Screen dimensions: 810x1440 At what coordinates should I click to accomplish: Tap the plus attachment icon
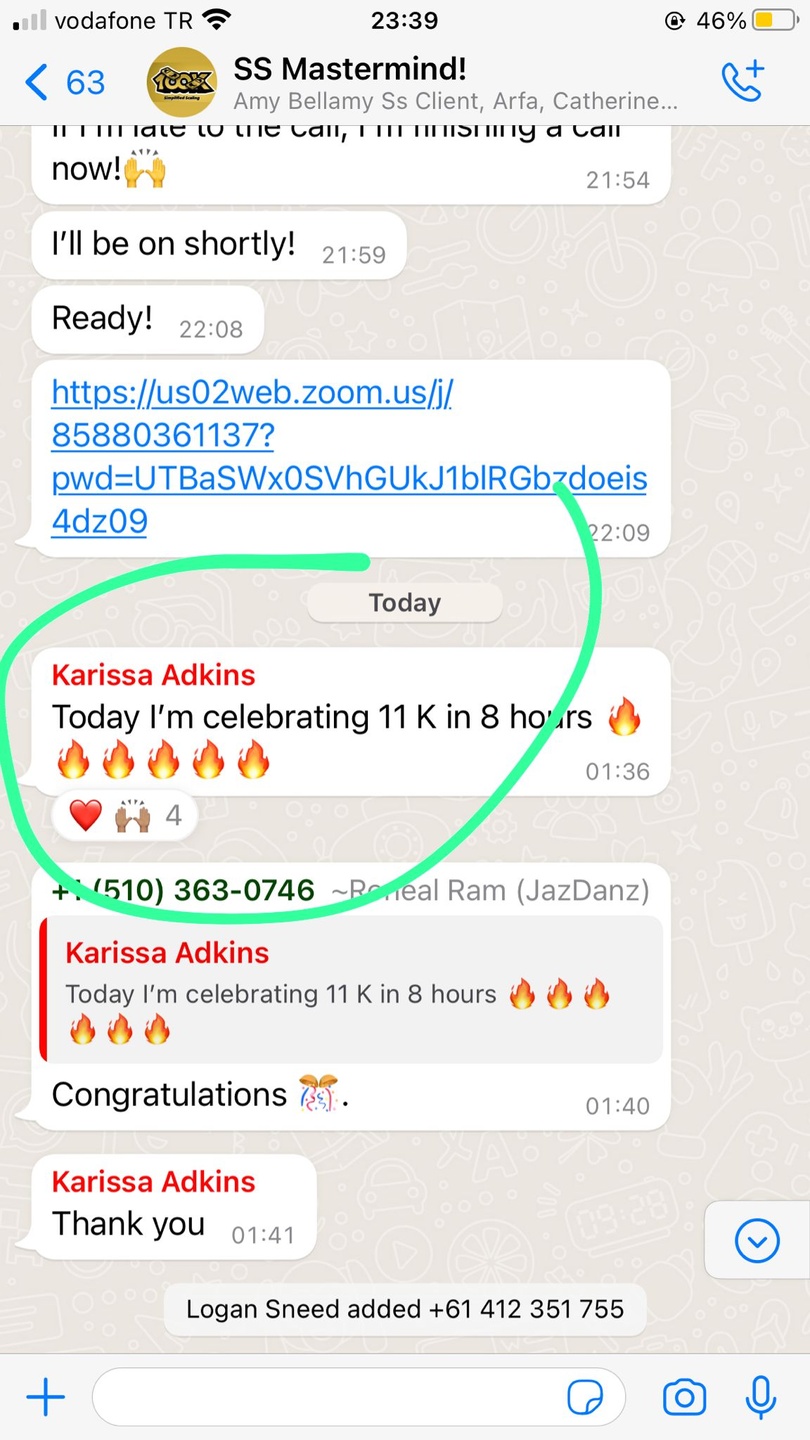[45, 1397]
